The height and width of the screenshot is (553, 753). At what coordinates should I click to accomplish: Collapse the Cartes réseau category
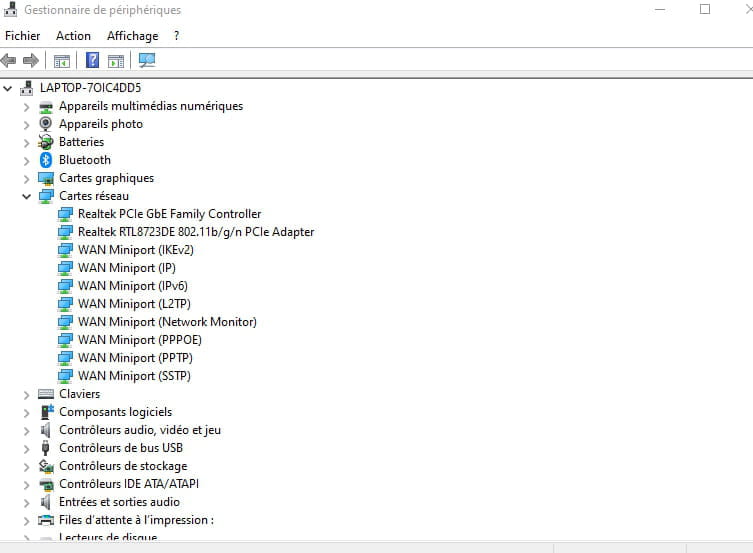tap(27, 196)
